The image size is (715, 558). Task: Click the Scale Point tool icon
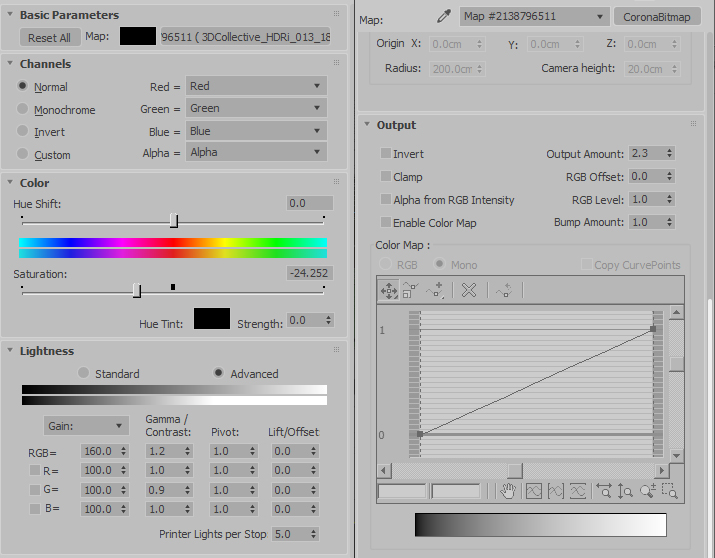click(410, 290)
